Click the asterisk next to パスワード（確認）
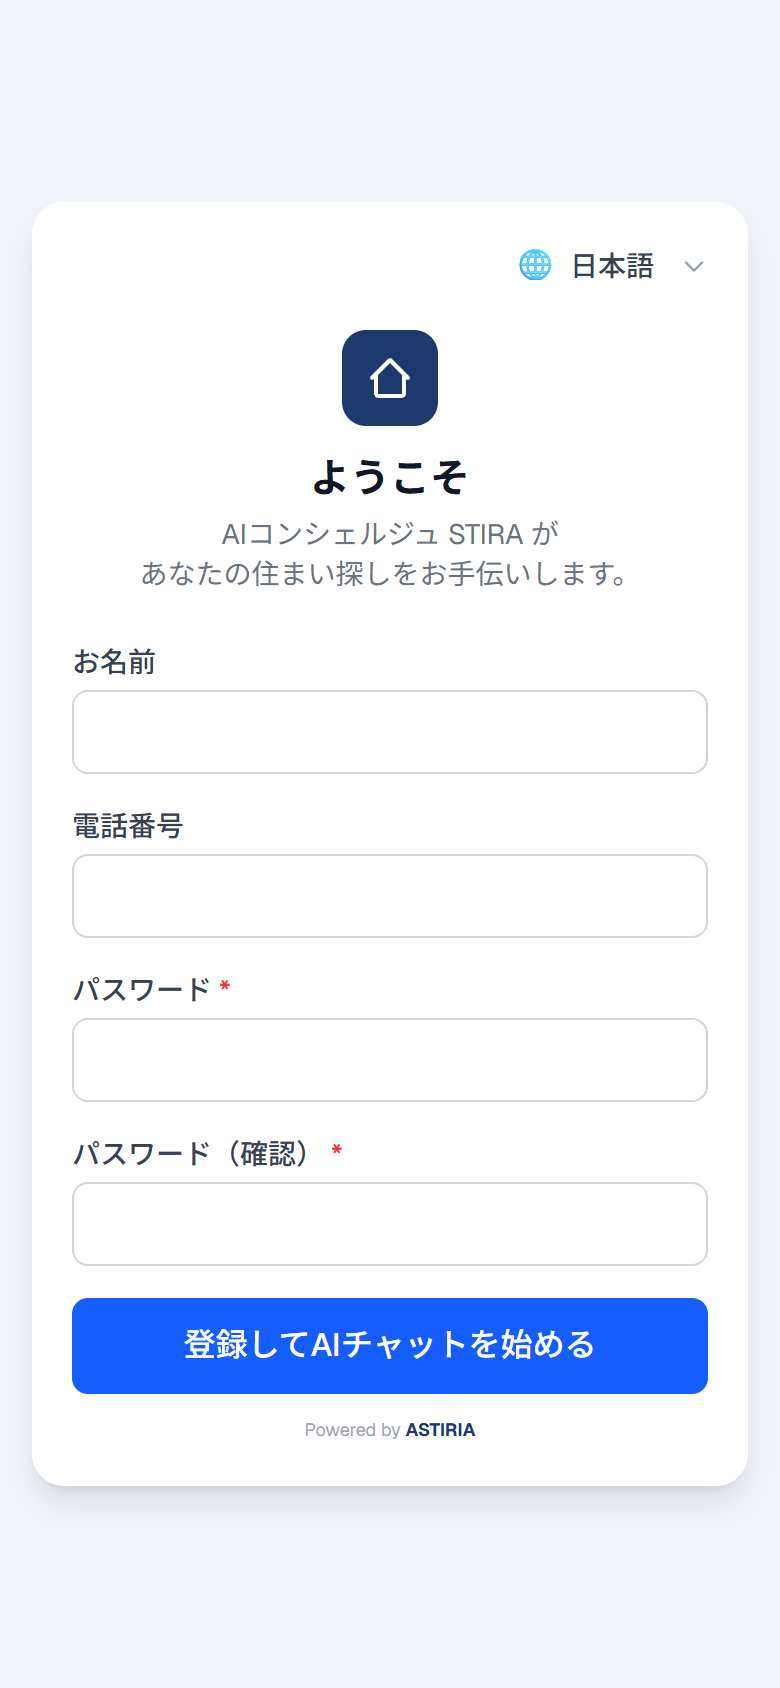 pos(337,1152)
